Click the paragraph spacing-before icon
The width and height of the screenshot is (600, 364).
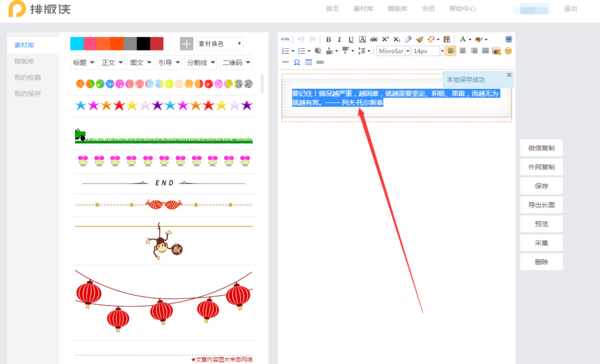click(329, 51)
